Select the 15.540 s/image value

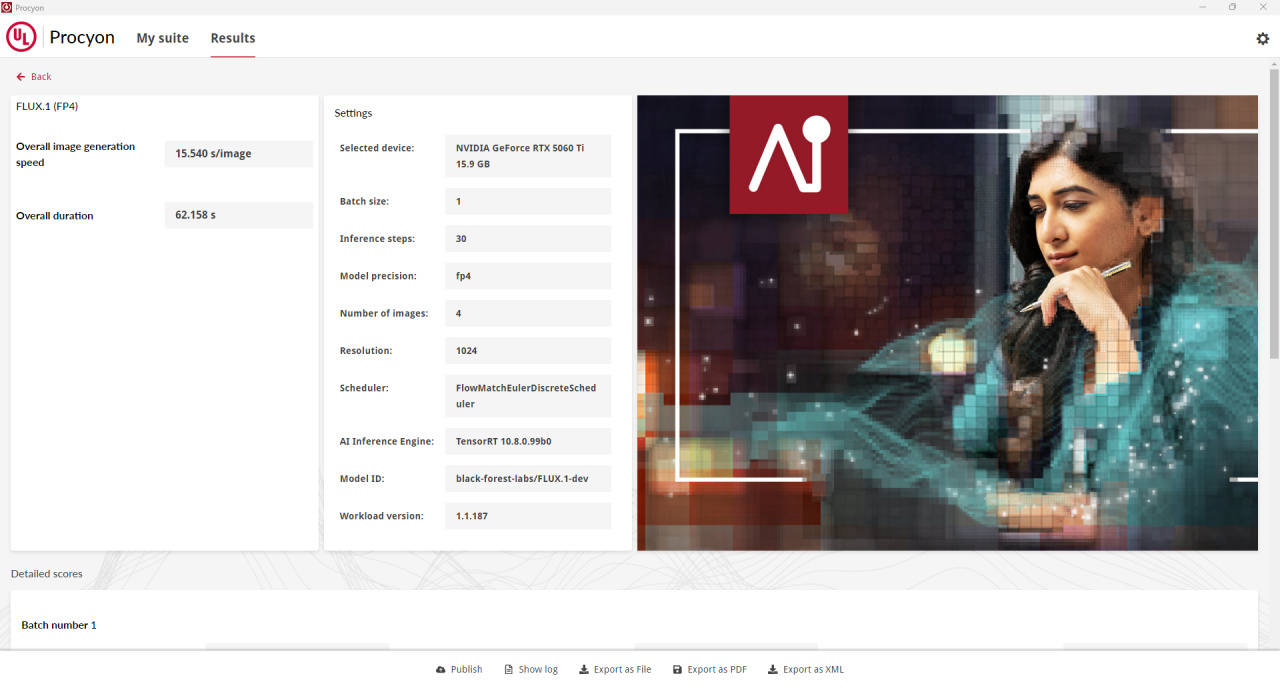(x=239, y=154)
